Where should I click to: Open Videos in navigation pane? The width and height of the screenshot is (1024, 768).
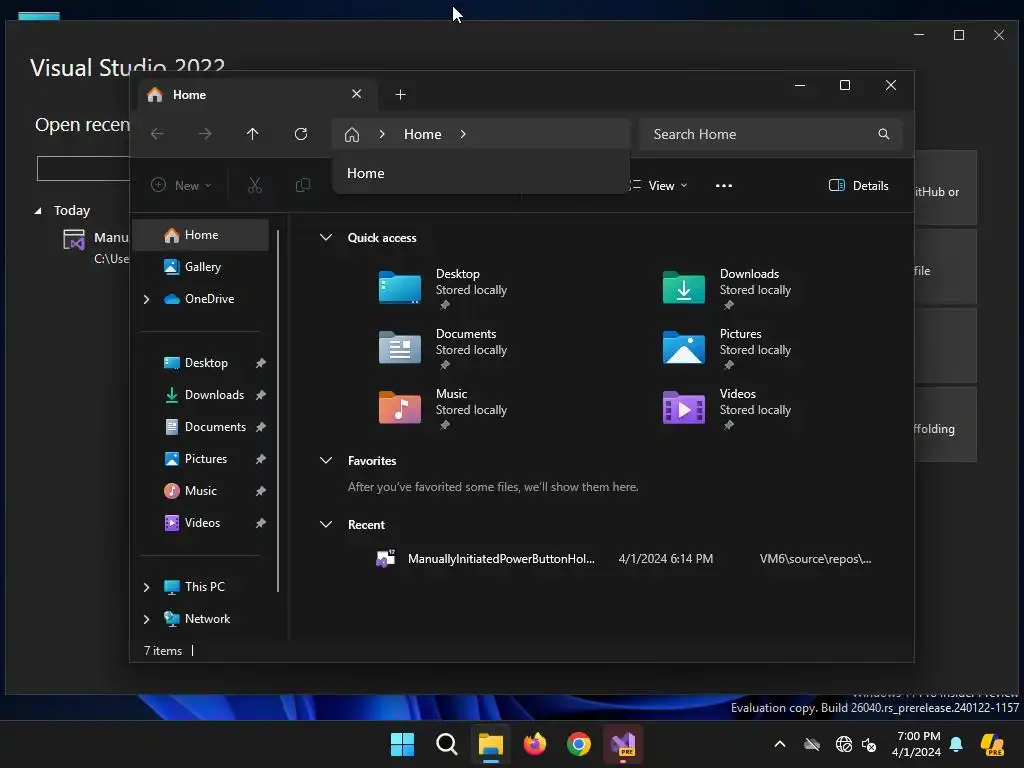coord(200,523)
